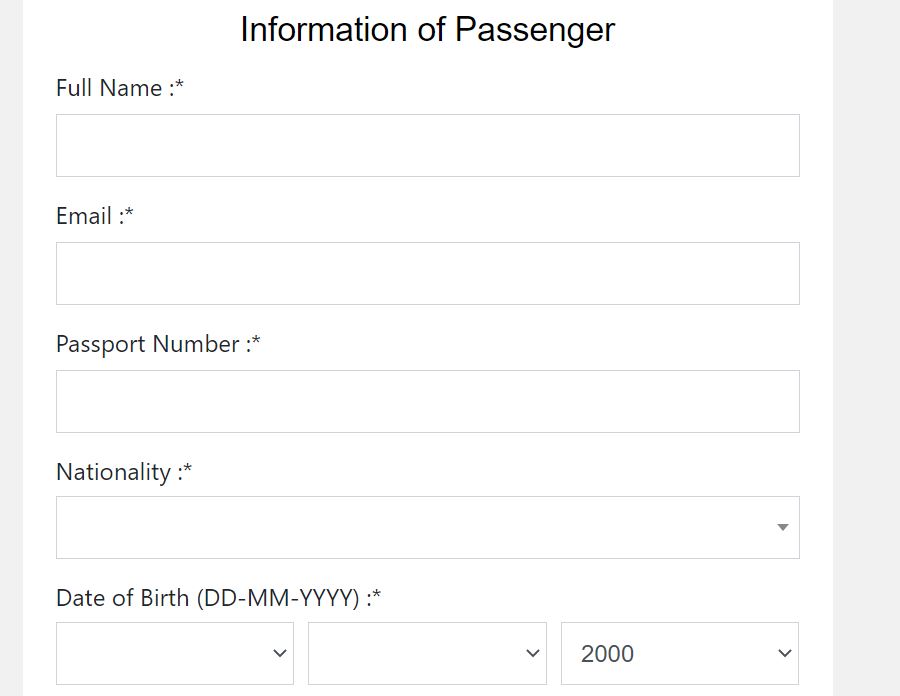
Task: Click the Information of Passenger heading
Action: tap(427, 29)
